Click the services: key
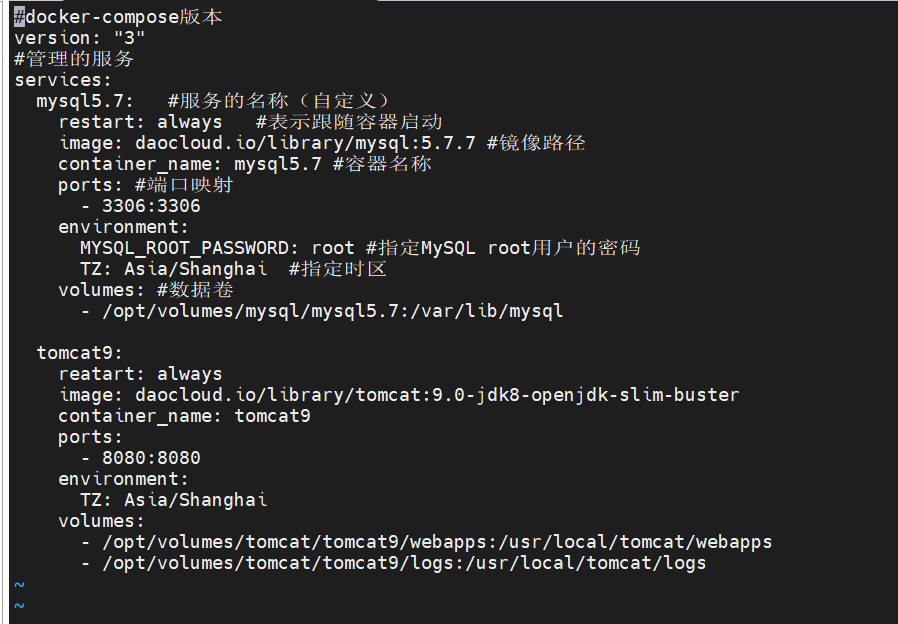 click(x=62, y=80)
